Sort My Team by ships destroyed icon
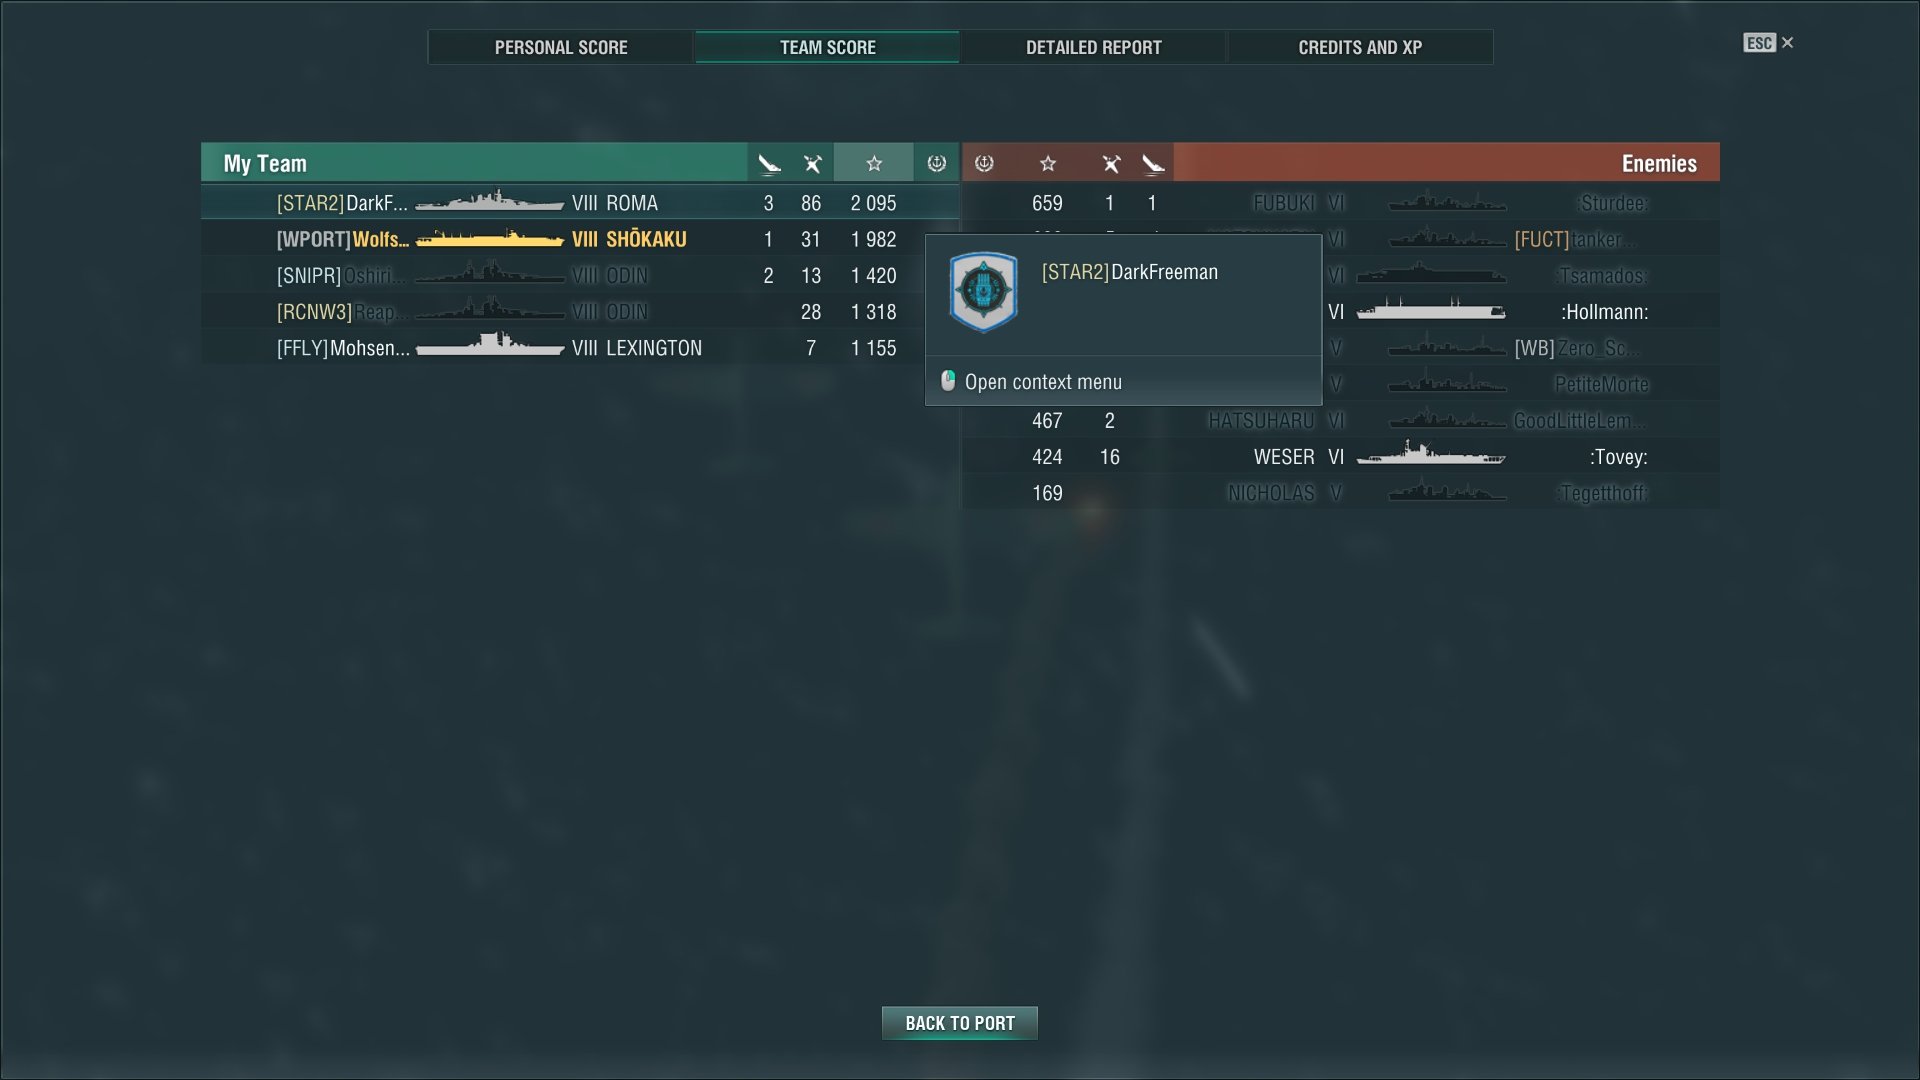 click(768, 163)
